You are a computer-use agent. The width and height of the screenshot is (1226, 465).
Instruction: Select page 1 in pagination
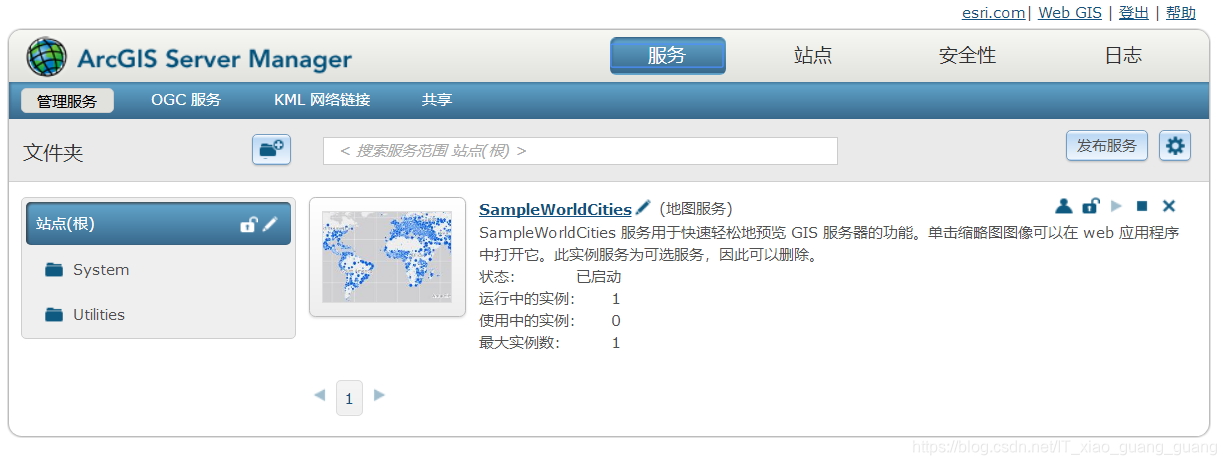pos(349,398)
